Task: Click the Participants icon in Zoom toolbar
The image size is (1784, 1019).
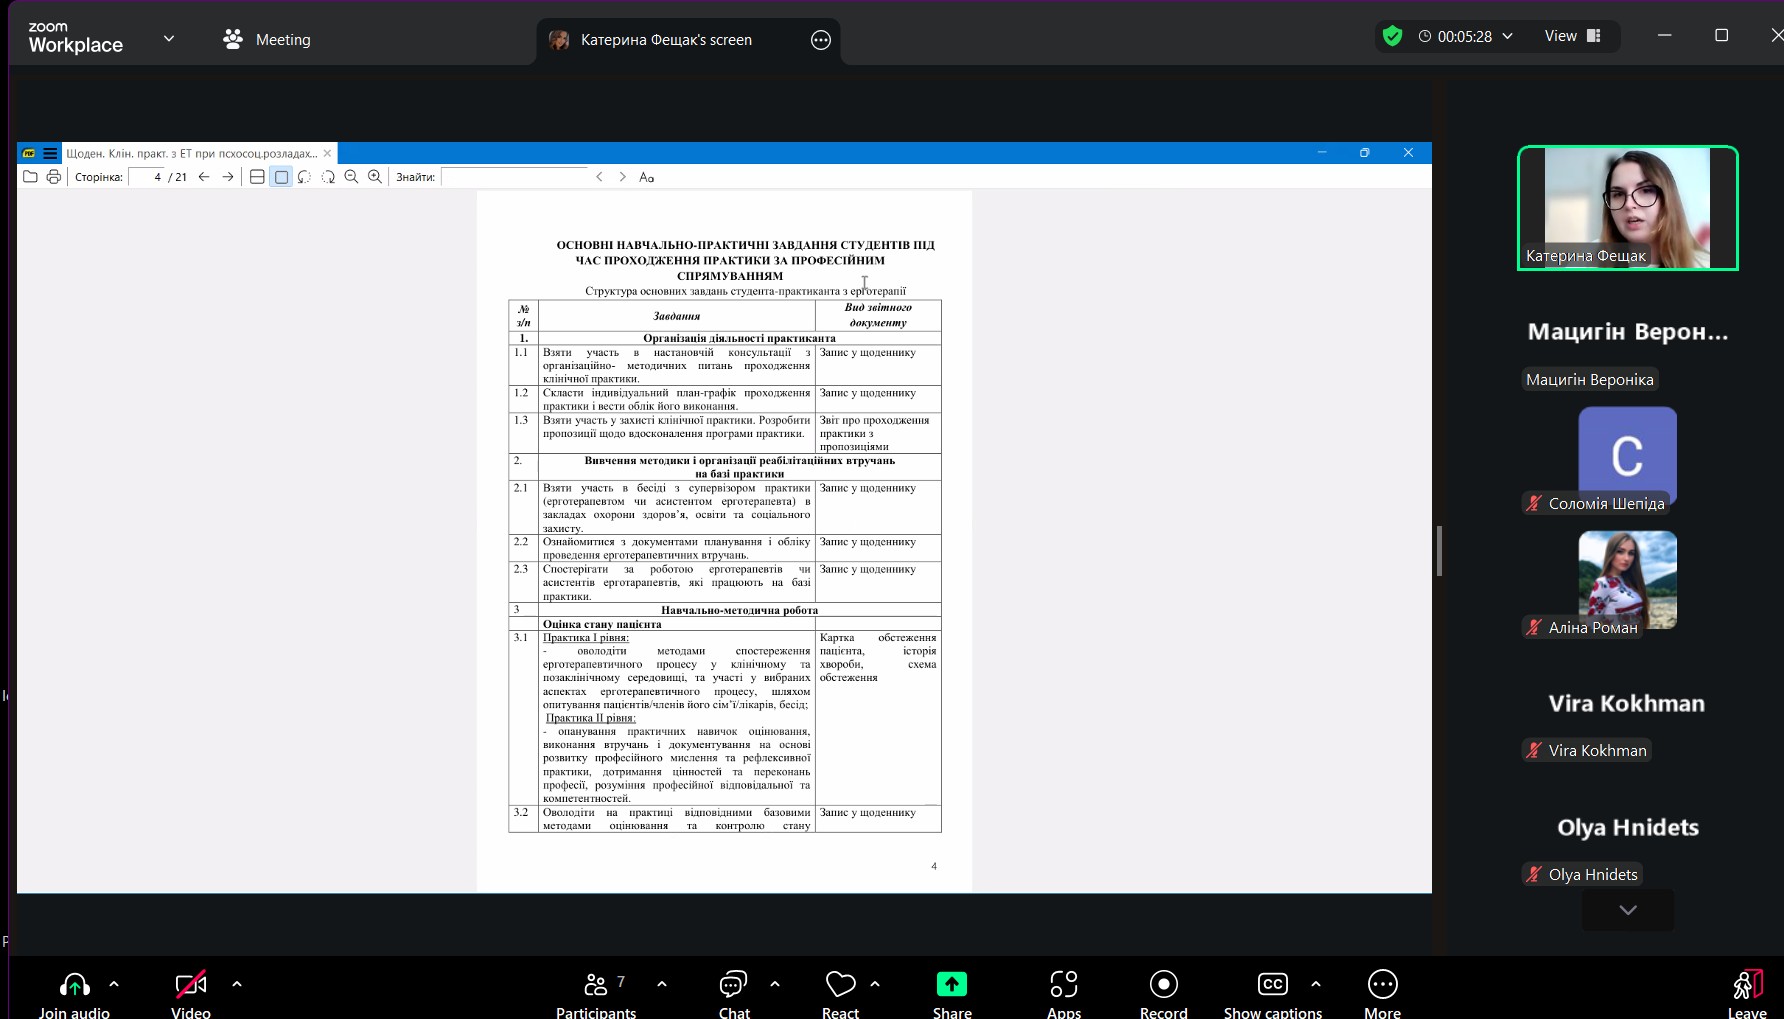Action: pos(596,985)
